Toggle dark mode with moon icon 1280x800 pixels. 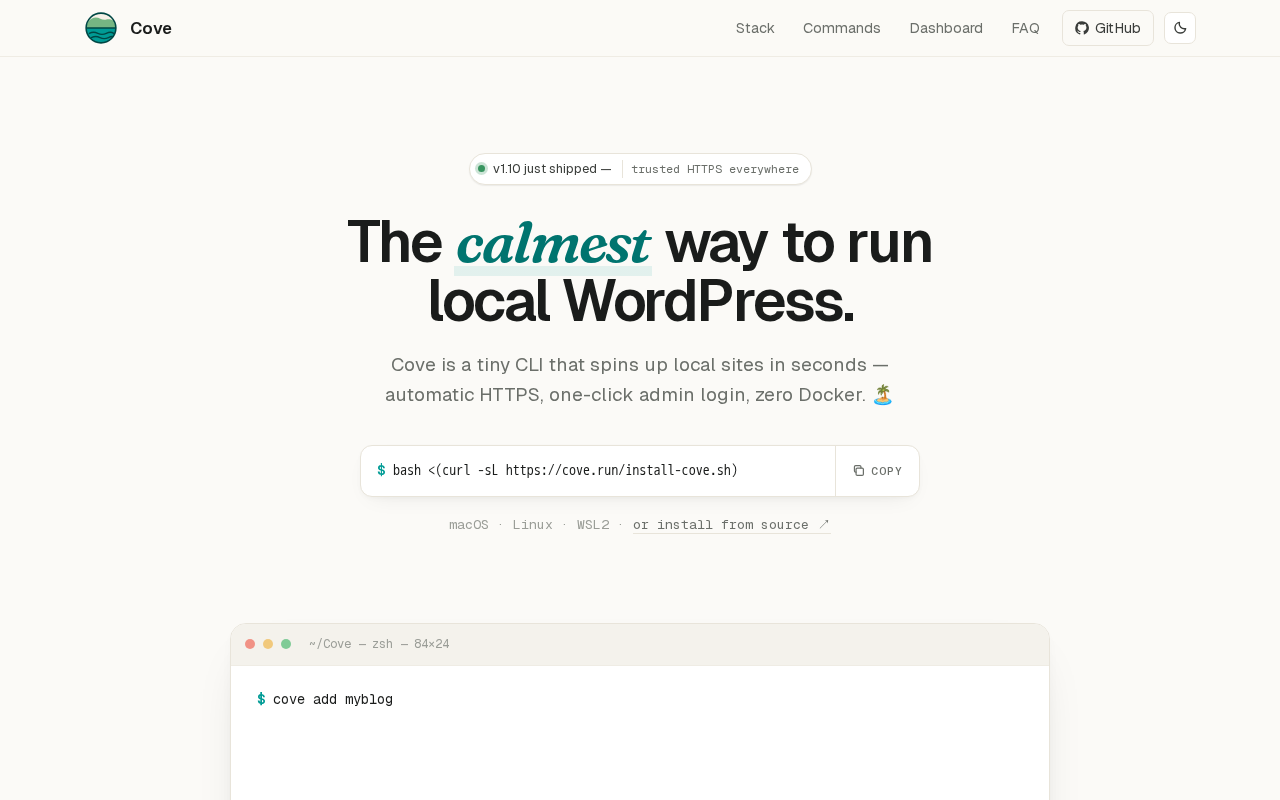click(x=1180, y=28)
